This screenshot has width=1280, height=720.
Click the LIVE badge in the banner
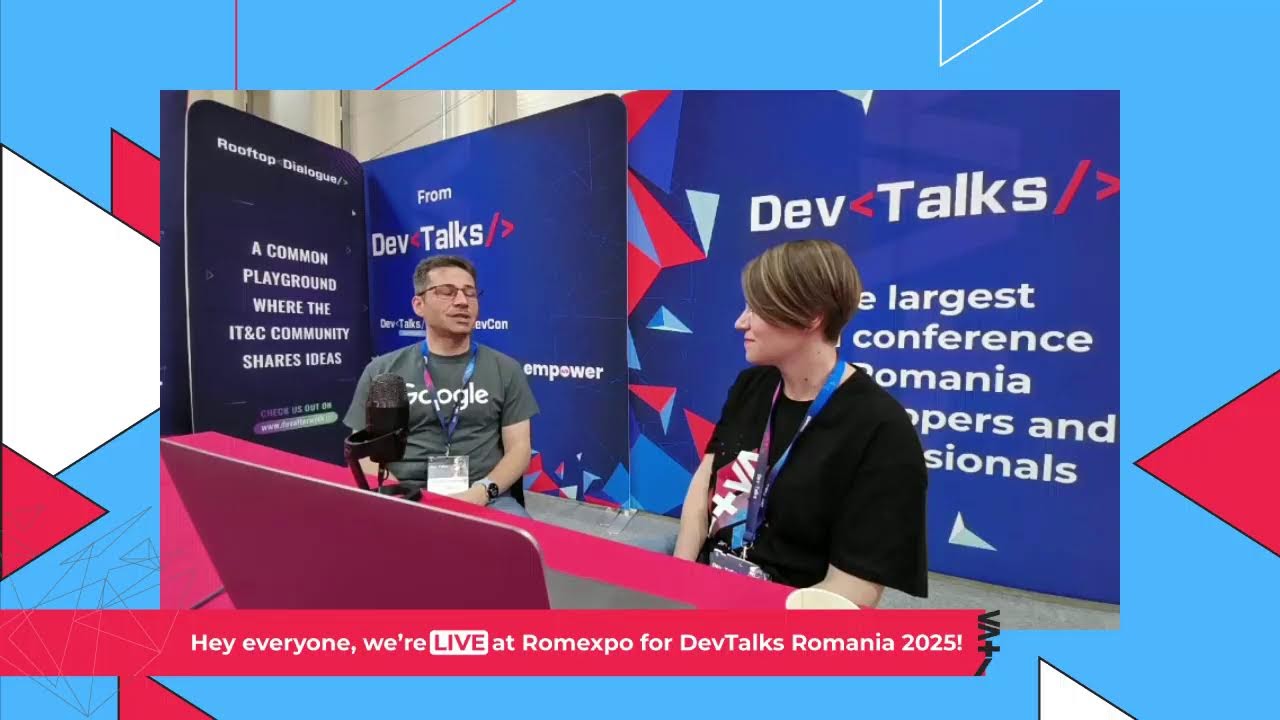point(459,642)
